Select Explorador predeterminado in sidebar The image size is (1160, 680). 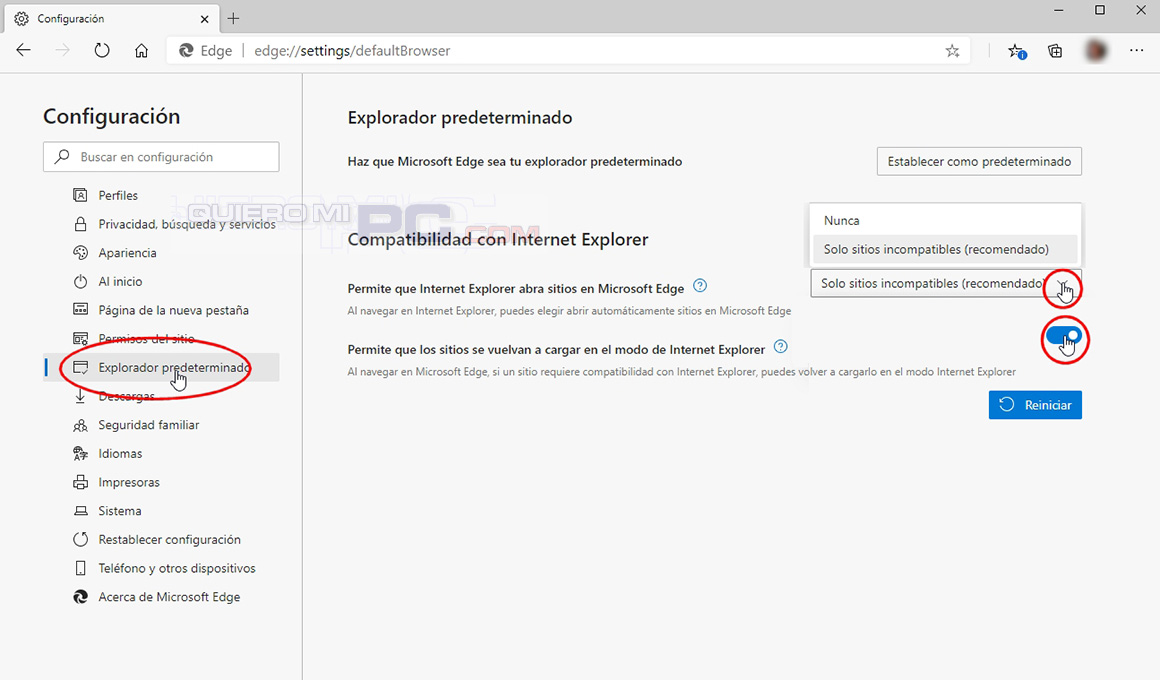161,367
